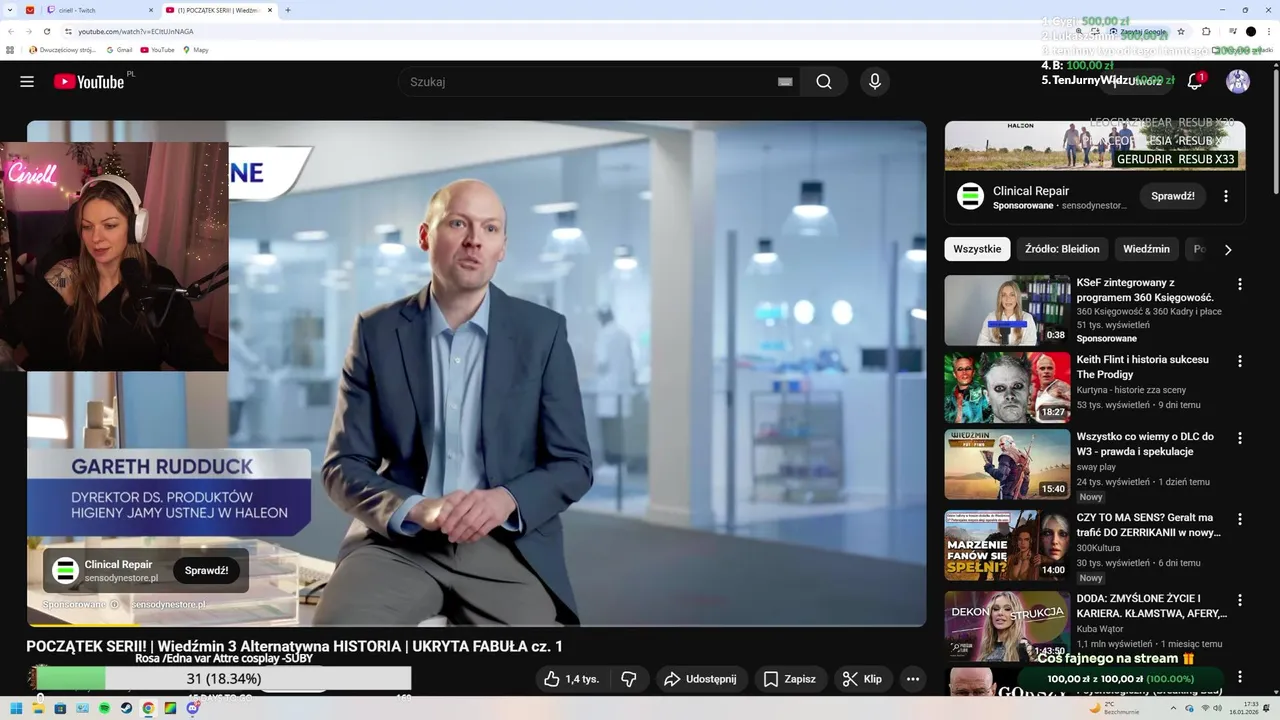Click Sprawdź! in sidebar Clinical Repair ad

[x=1173, y=196]
